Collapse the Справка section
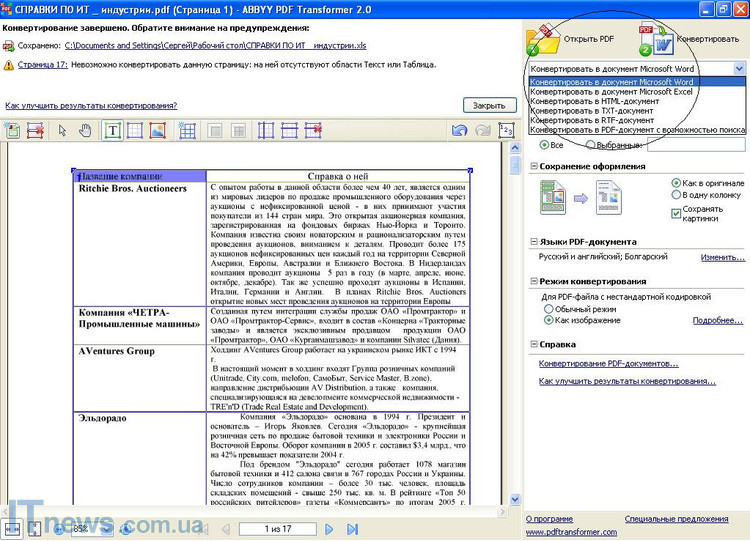Viewport: 750px width, 541px height. click(534, 344)
